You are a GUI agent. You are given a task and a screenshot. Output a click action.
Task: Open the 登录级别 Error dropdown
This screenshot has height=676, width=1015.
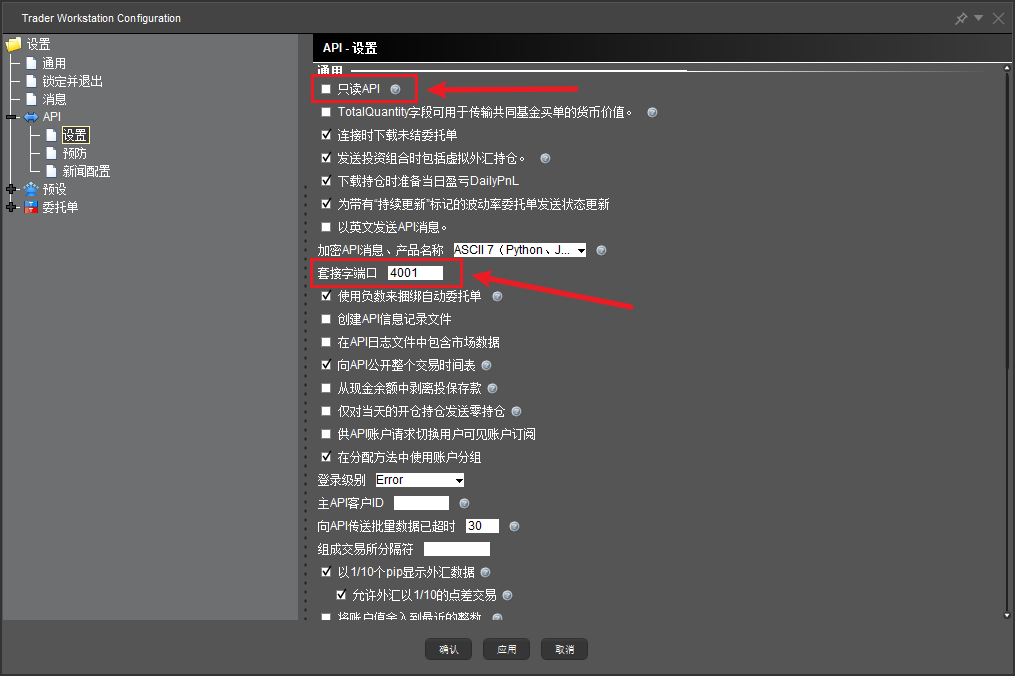point(419,480)
